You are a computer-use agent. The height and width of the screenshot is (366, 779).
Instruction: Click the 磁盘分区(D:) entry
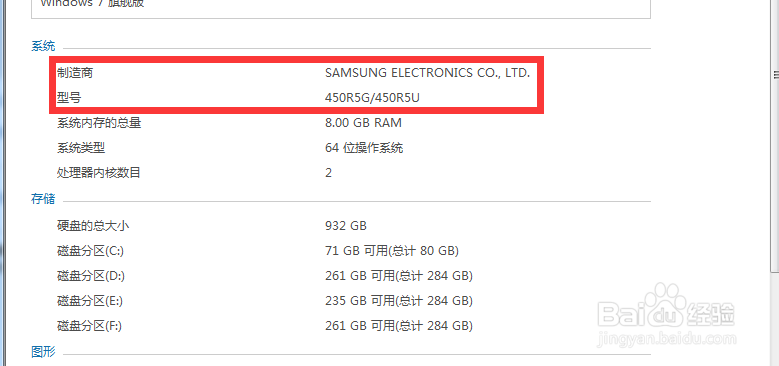click(x=90, y=276)
